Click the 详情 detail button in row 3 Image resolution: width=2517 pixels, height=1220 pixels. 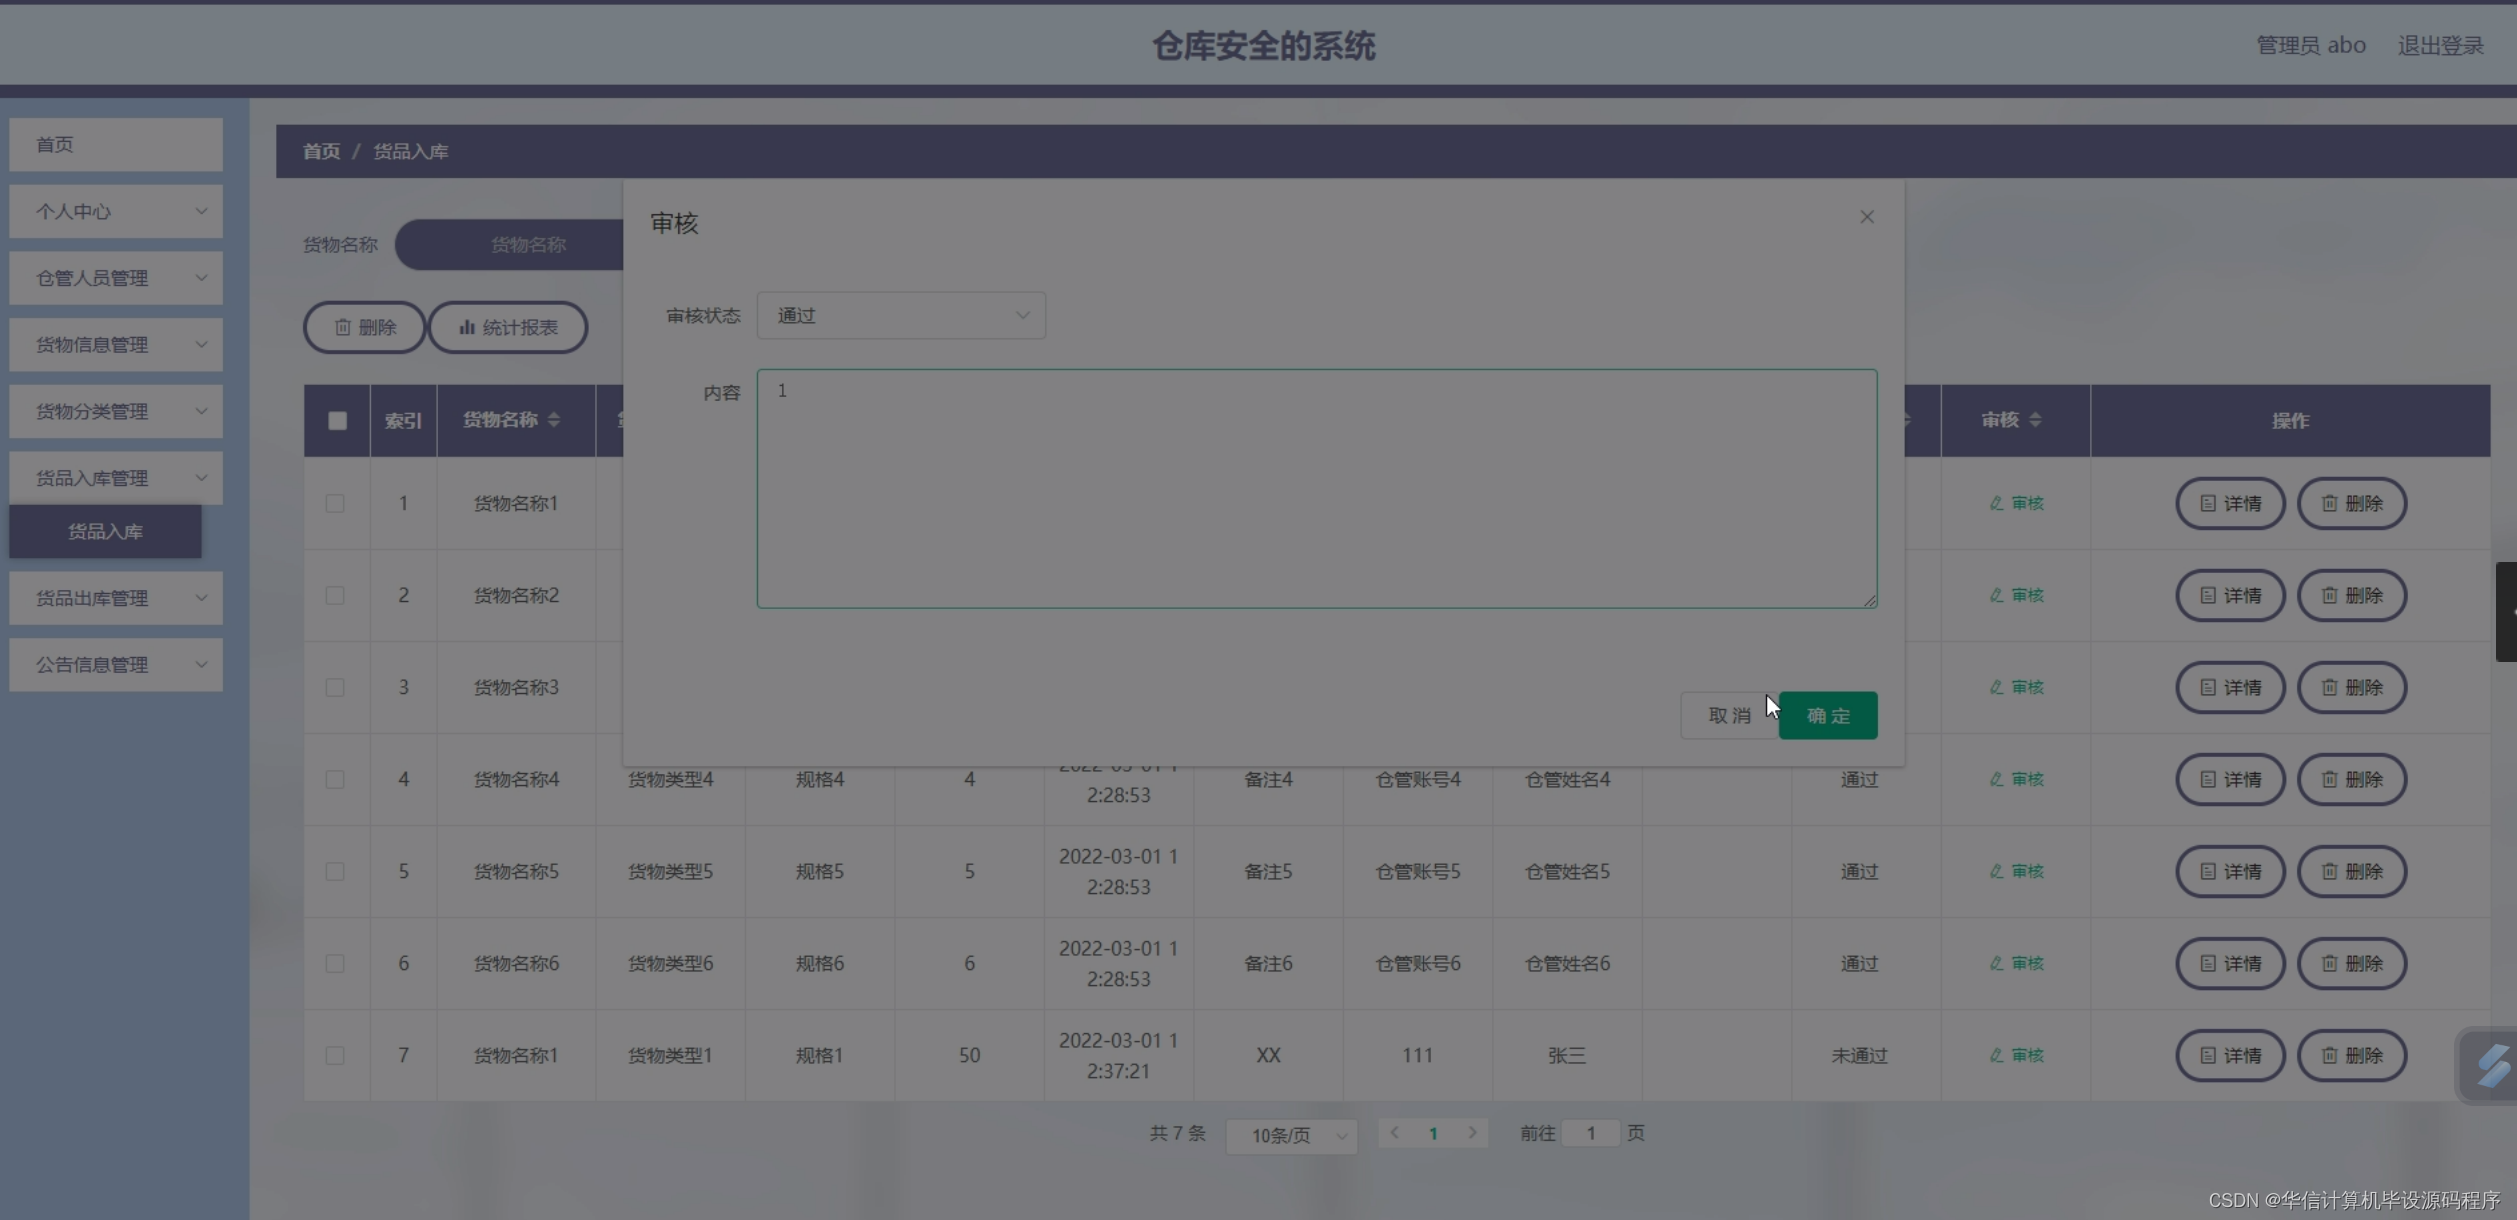pyautogui.click(x=2230, y=687)
